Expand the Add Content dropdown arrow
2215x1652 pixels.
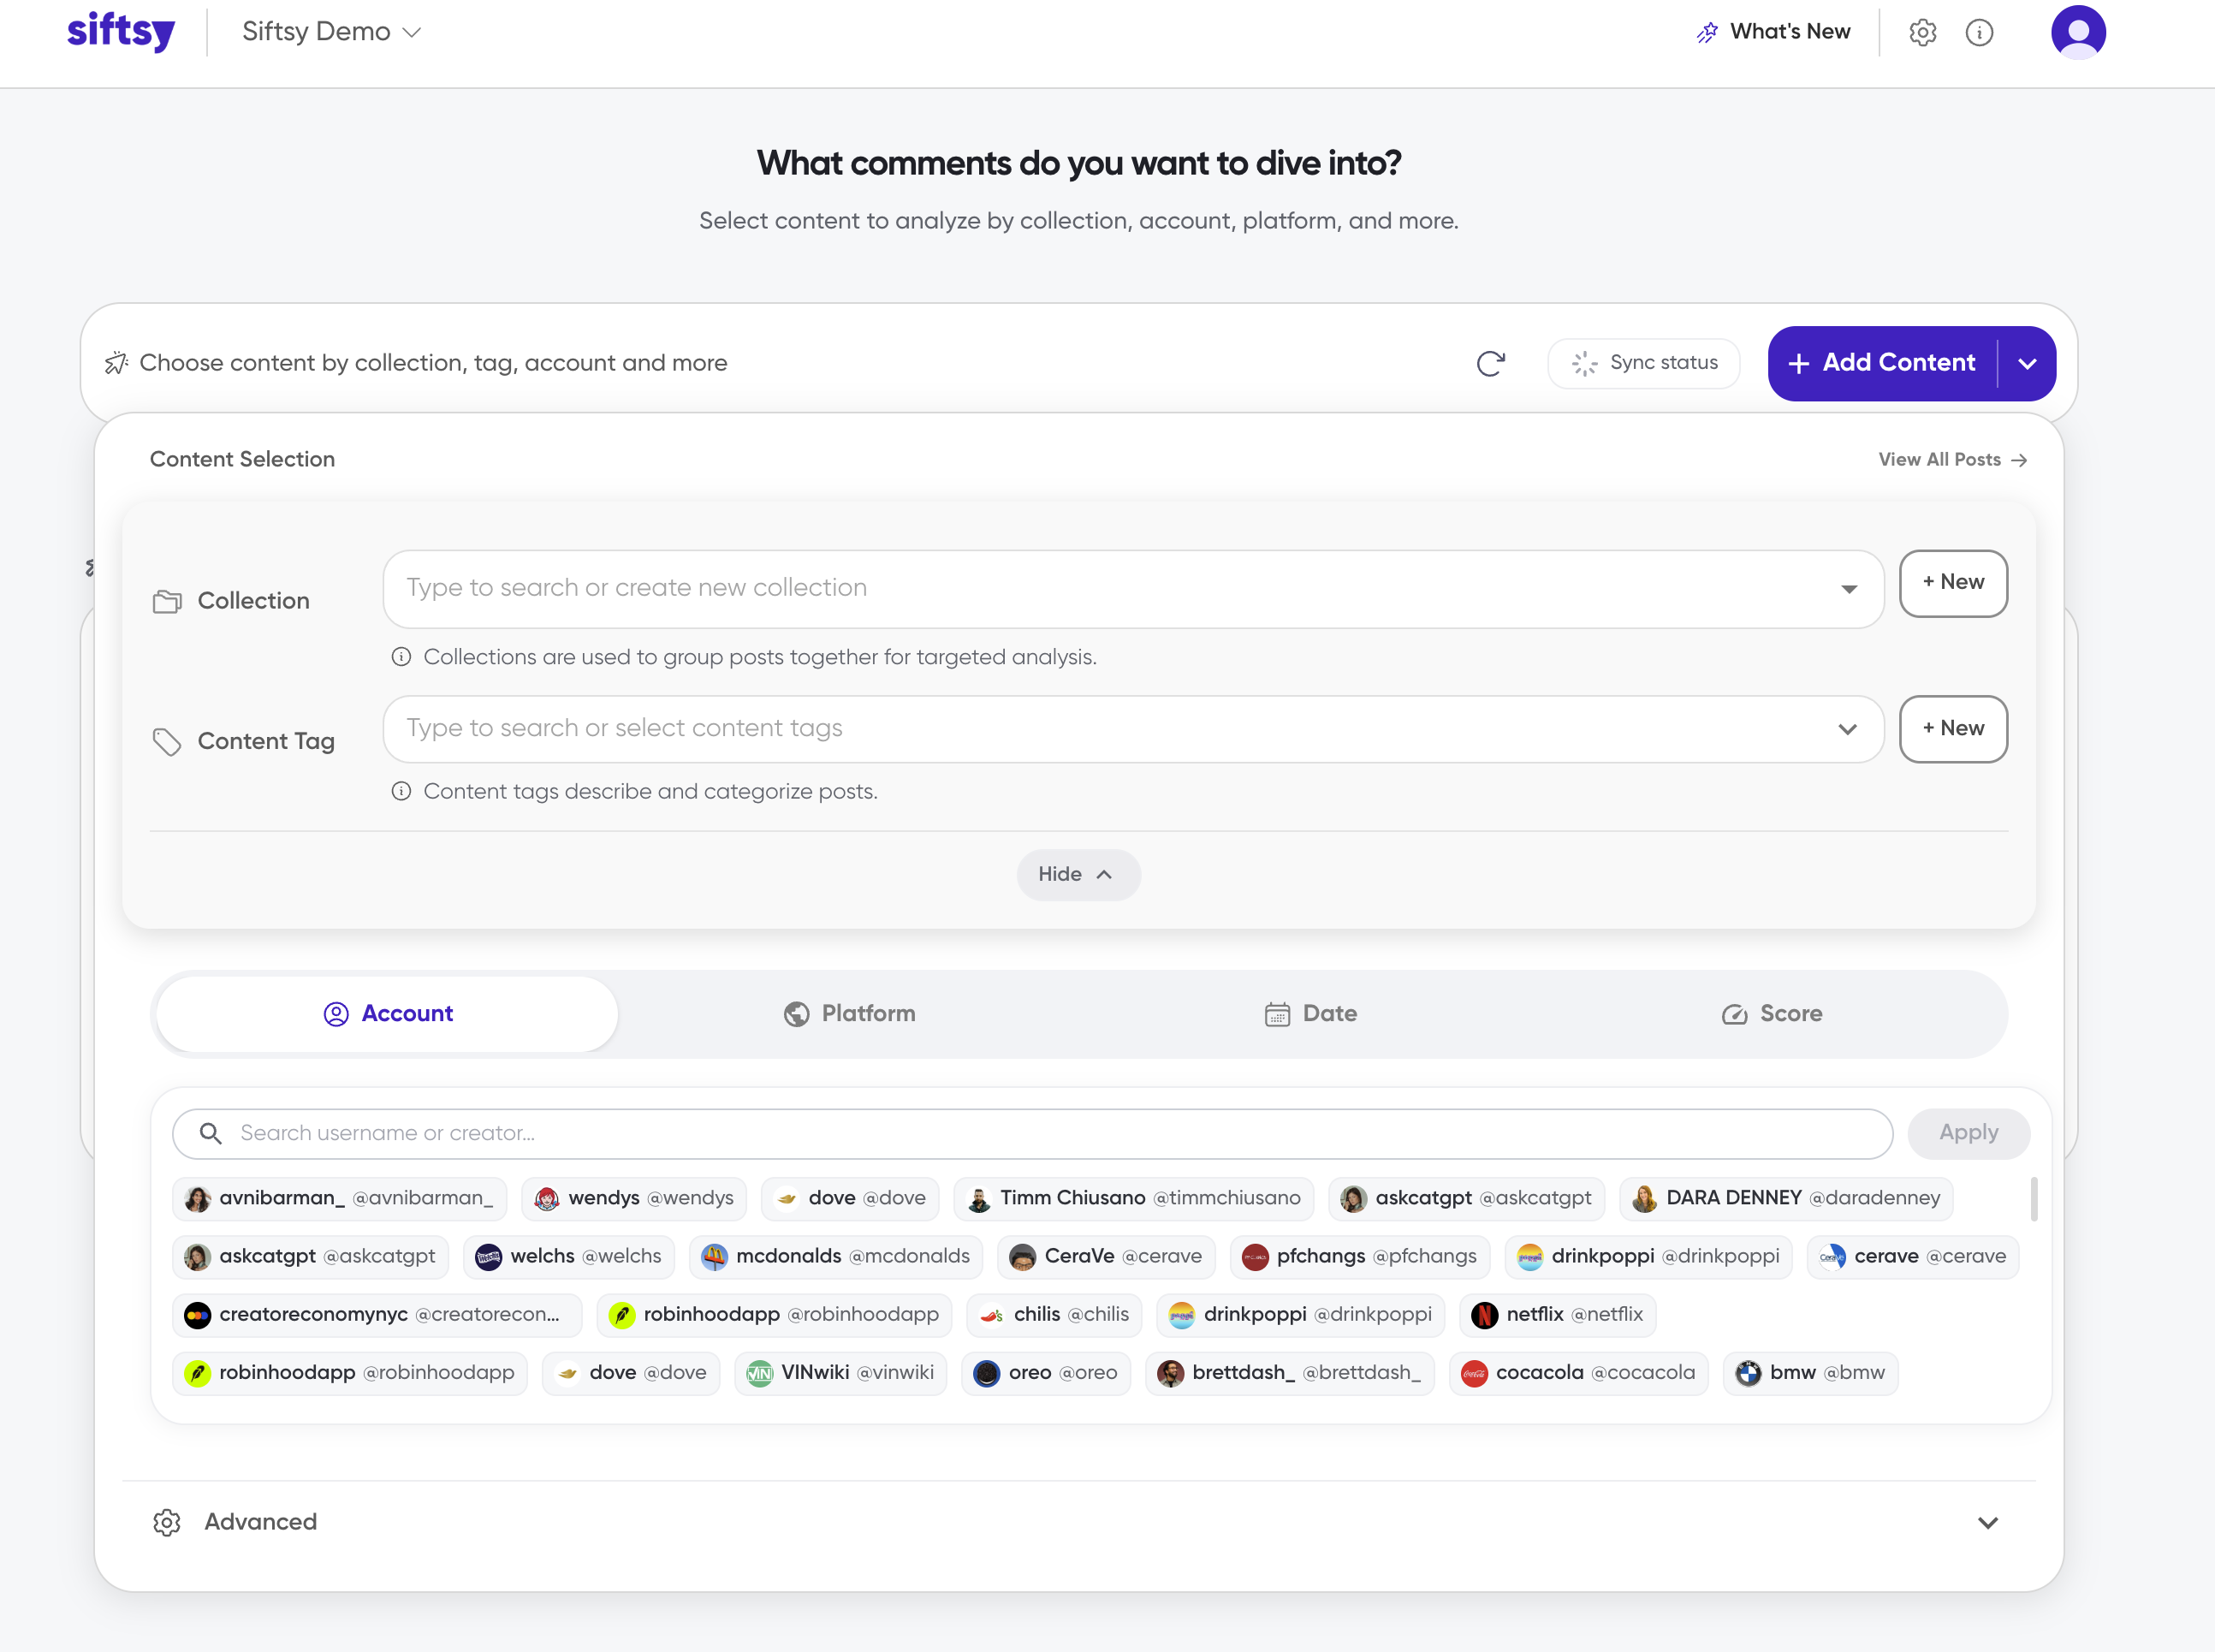point(2027,363)
